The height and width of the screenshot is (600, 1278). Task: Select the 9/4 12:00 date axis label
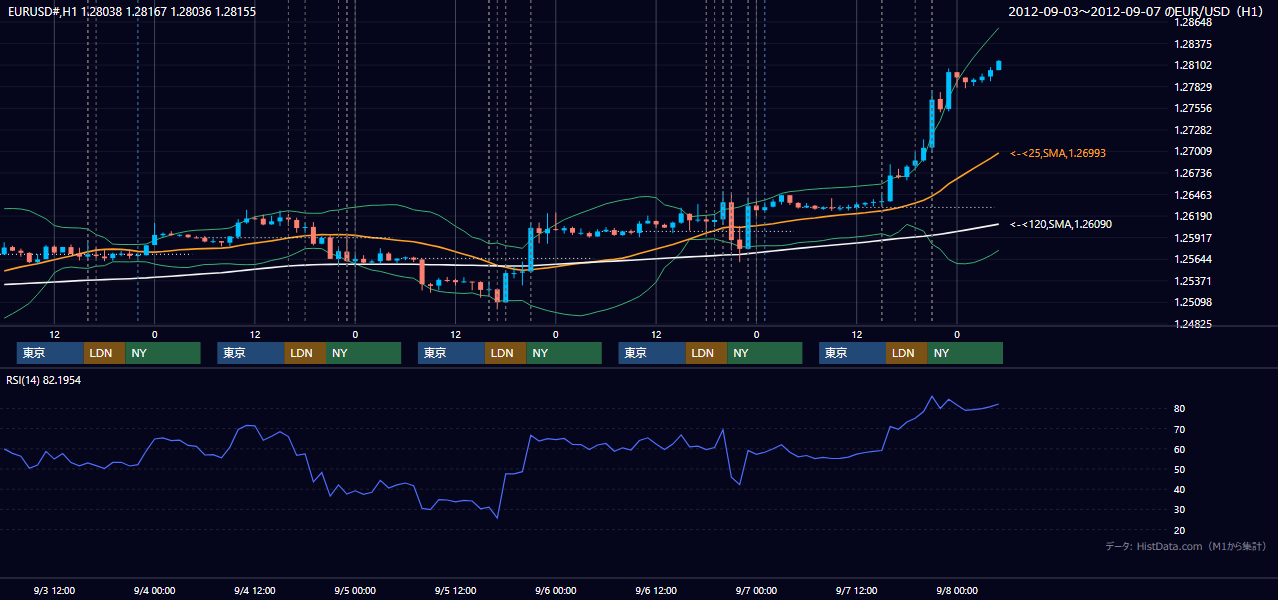(254, 590)
